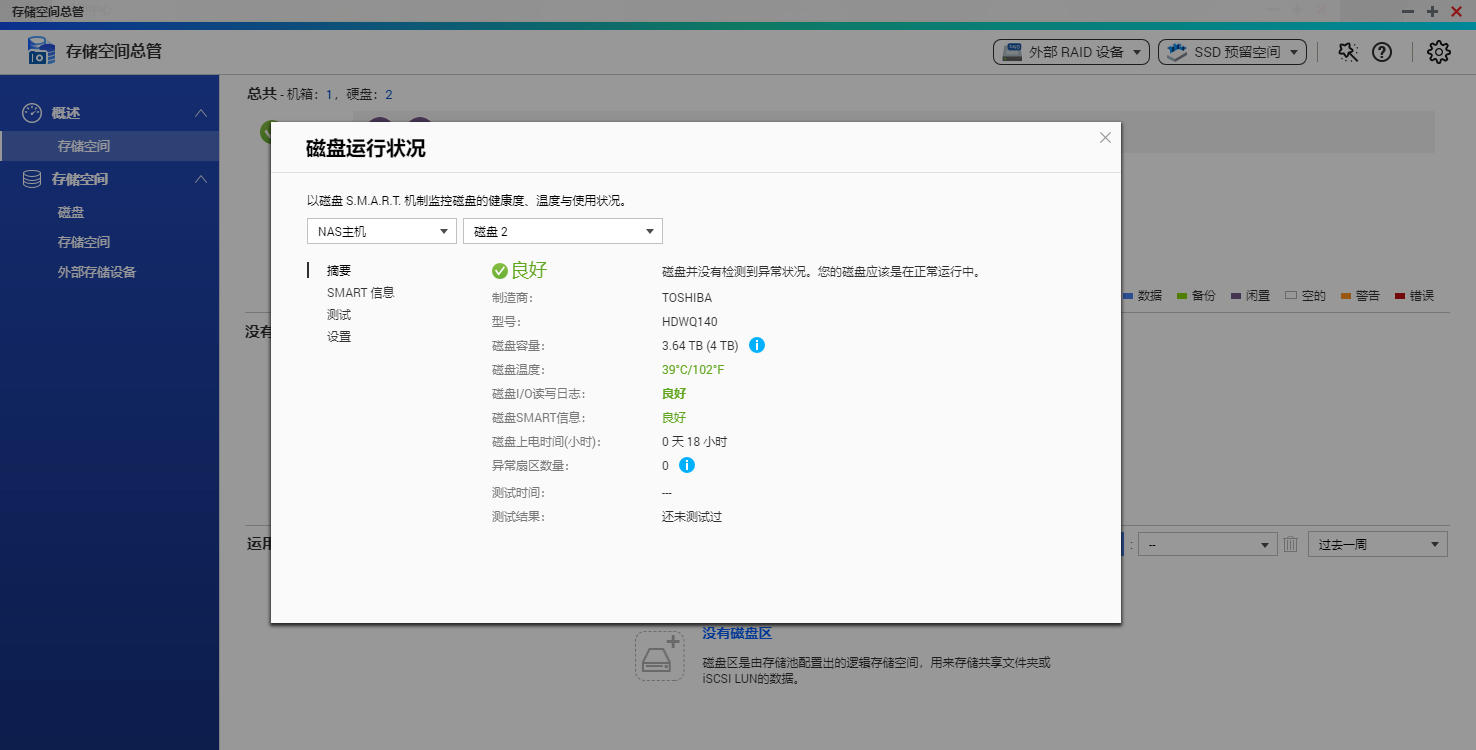Click info icon beside 3.64 TB capacity
Screen dimensions: 1476x750
[757, 345]
